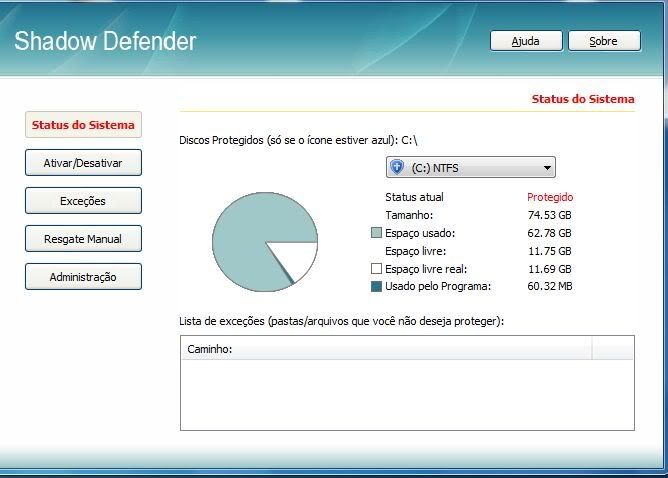The width and height of the screenshot is (668, 478).
Task: Click the 11.75 GB free space value
Action: tap(550, 251)
